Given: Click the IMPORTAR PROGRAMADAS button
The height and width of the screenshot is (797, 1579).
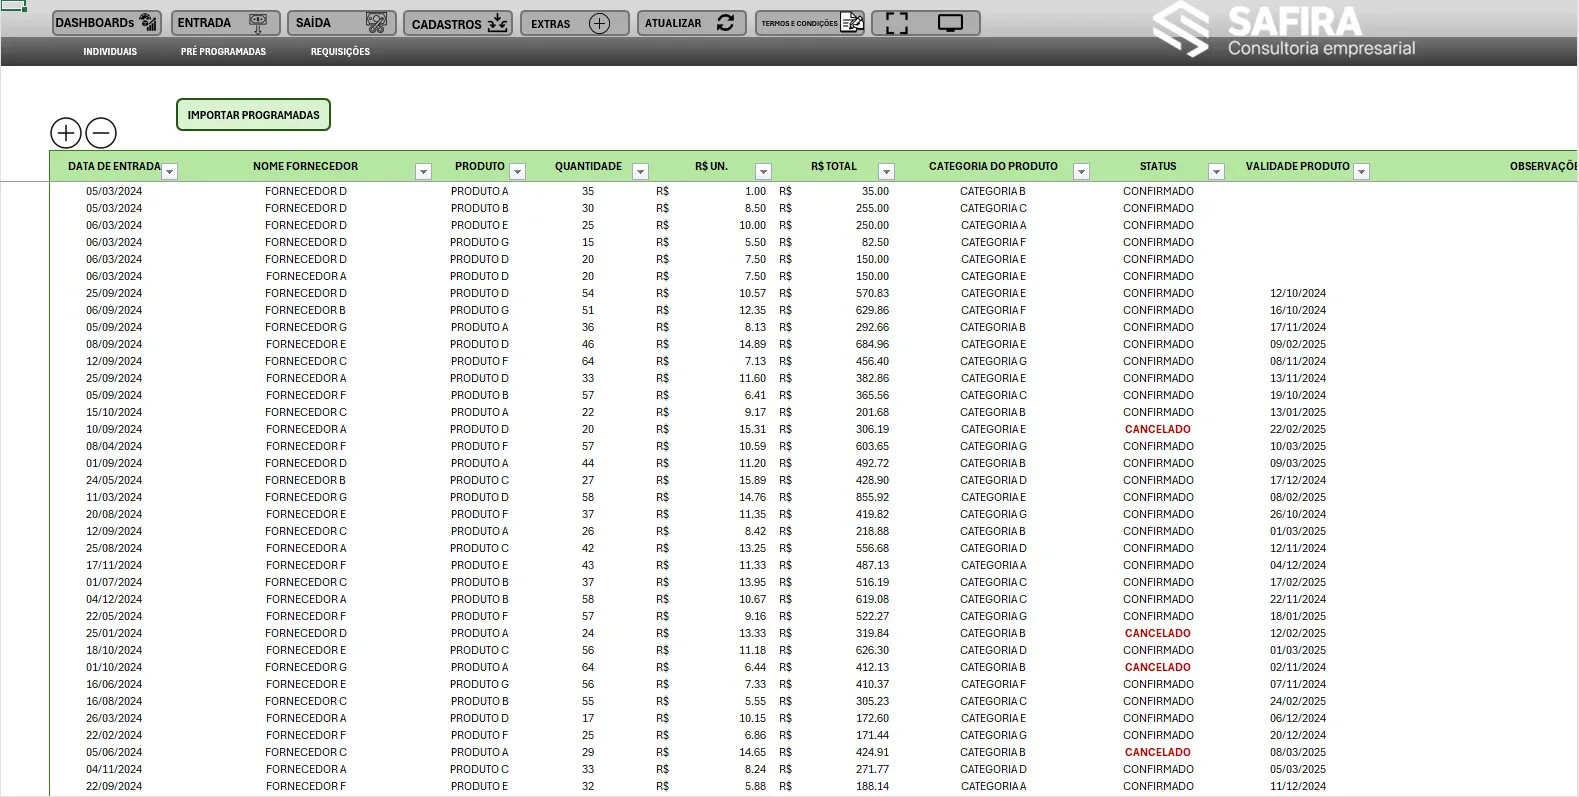Looking at the screenshot, I should tap(253, 115).
